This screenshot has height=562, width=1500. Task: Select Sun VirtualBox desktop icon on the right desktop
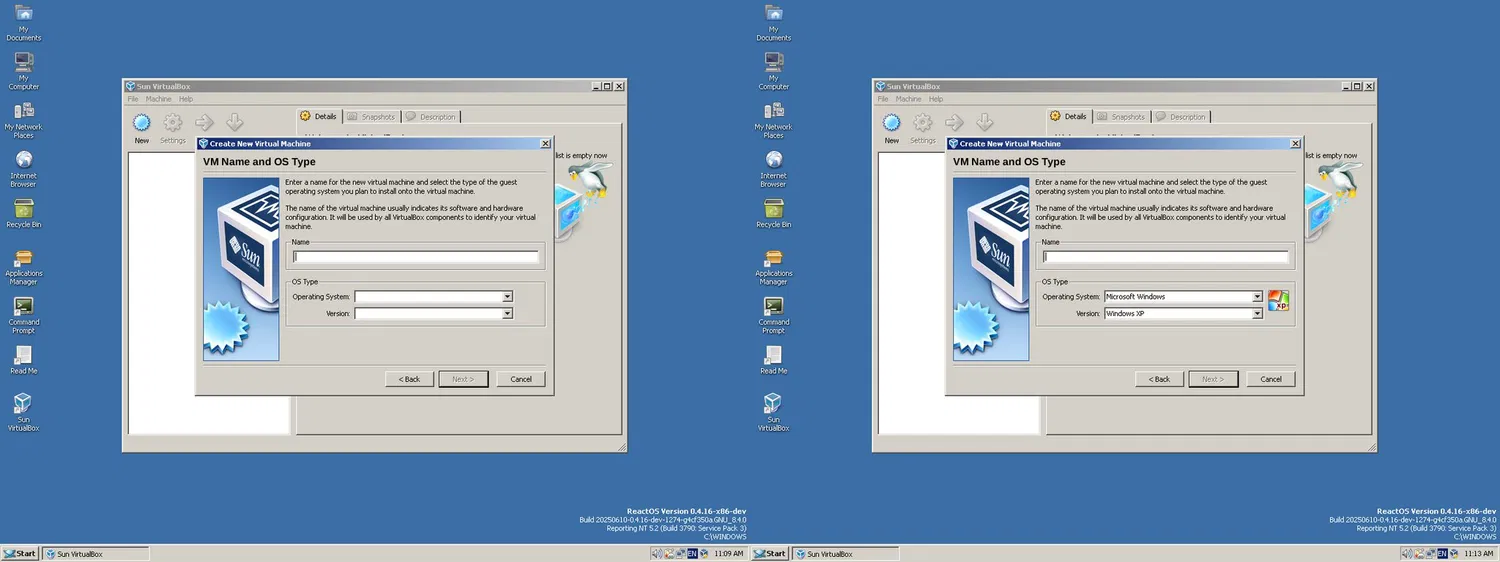[x=773, y=412]
